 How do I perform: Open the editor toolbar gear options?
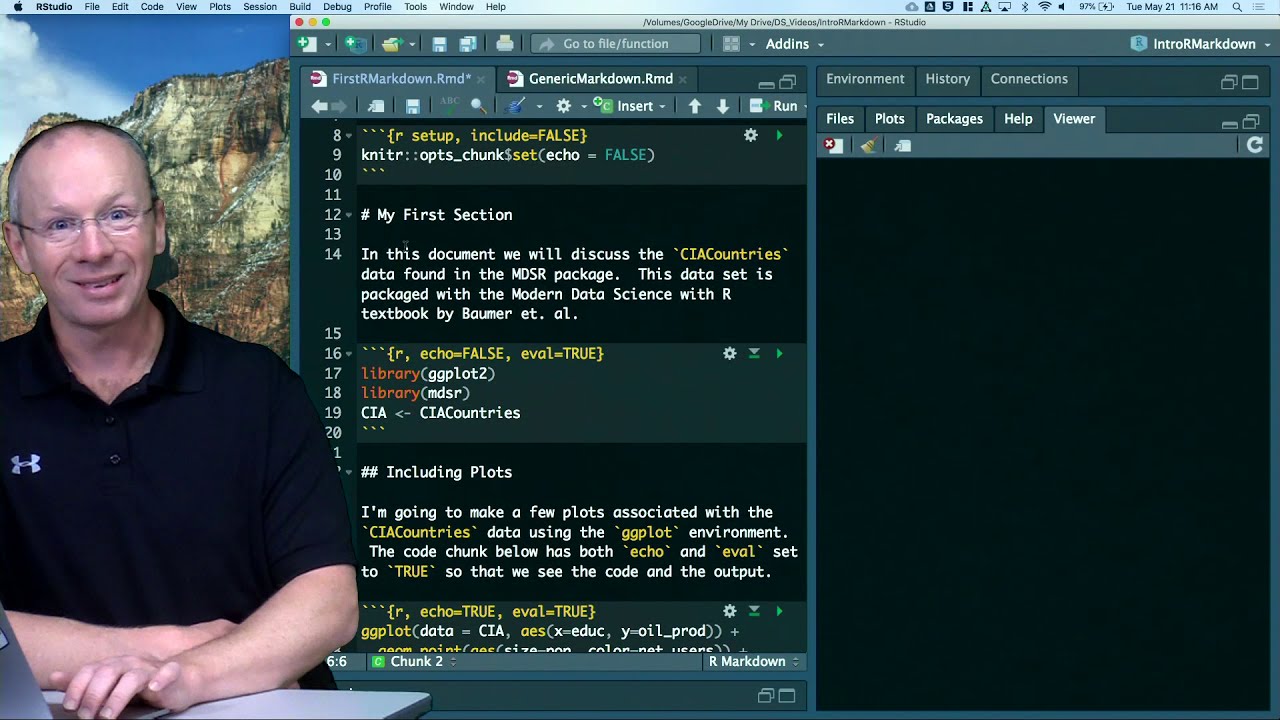click(564, 106)
